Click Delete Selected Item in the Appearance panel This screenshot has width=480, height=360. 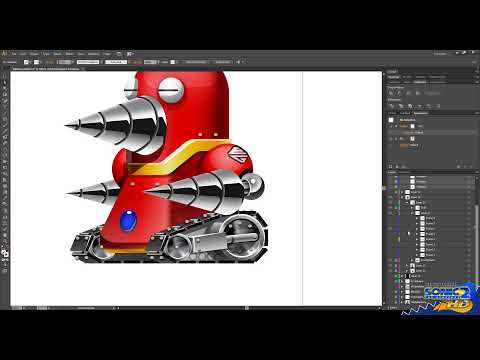(x=470, y=166)
